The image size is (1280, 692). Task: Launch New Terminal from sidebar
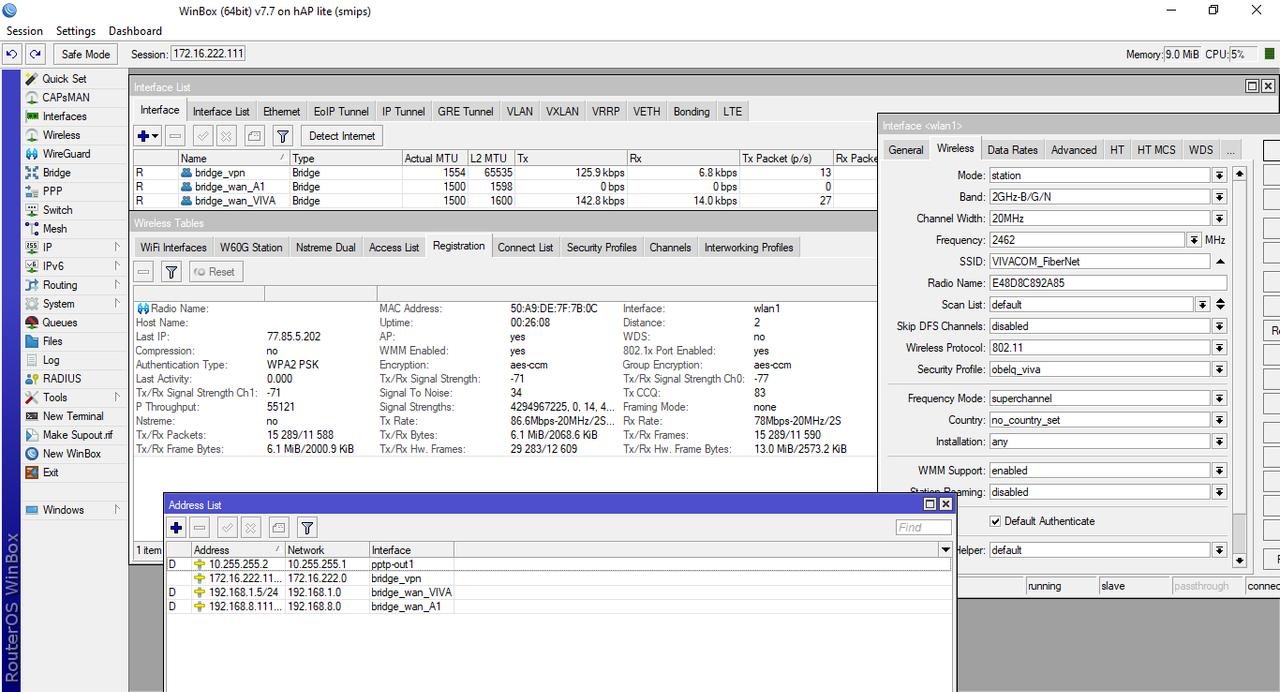tap(72, 416)
